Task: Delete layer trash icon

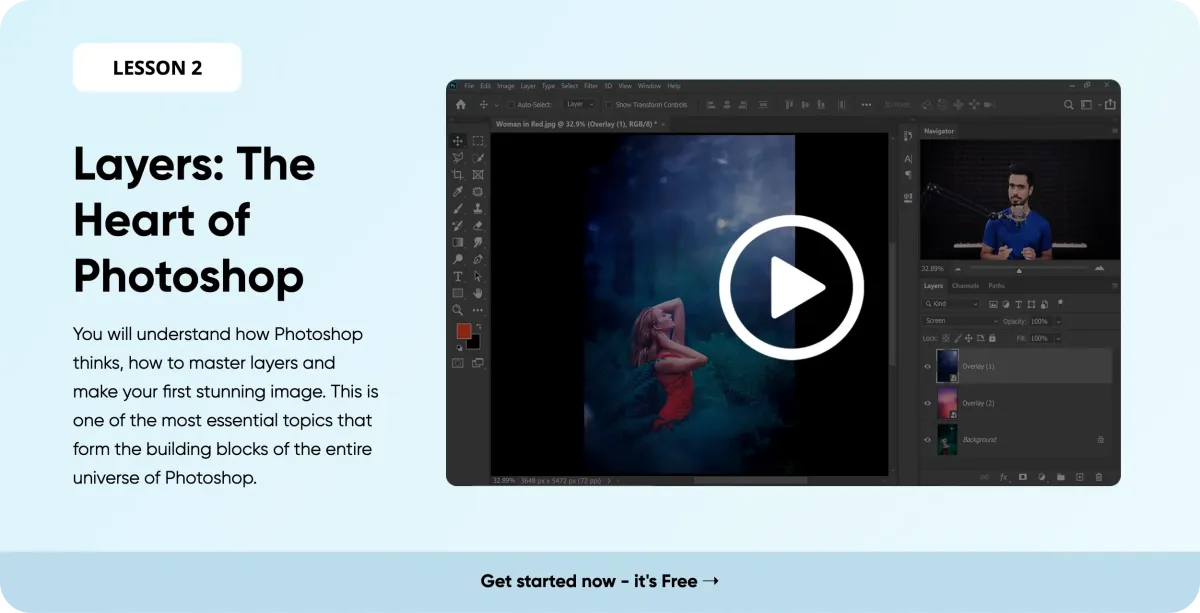Action: (1099, 477)
